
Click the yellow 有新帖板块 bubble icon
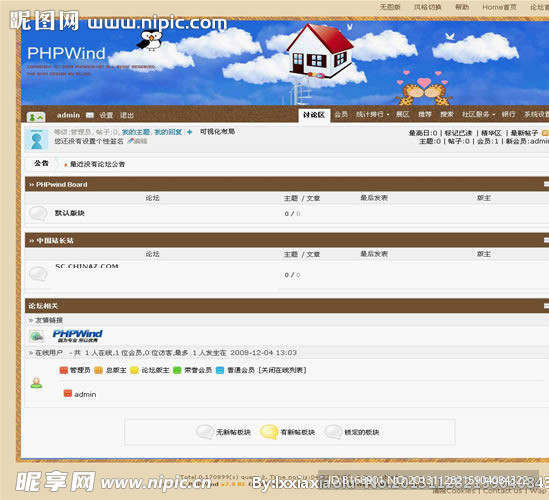(269, 432)
